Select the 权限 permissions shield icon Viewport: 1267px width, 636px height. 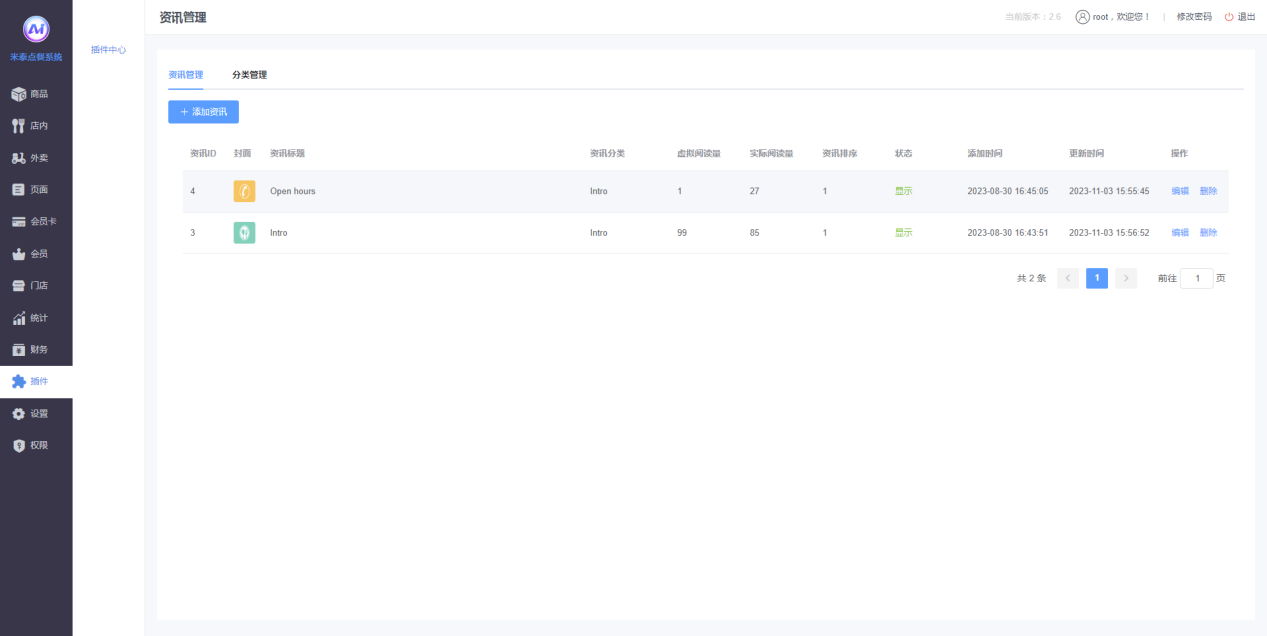pyautogui.click(x=18, y=446)
